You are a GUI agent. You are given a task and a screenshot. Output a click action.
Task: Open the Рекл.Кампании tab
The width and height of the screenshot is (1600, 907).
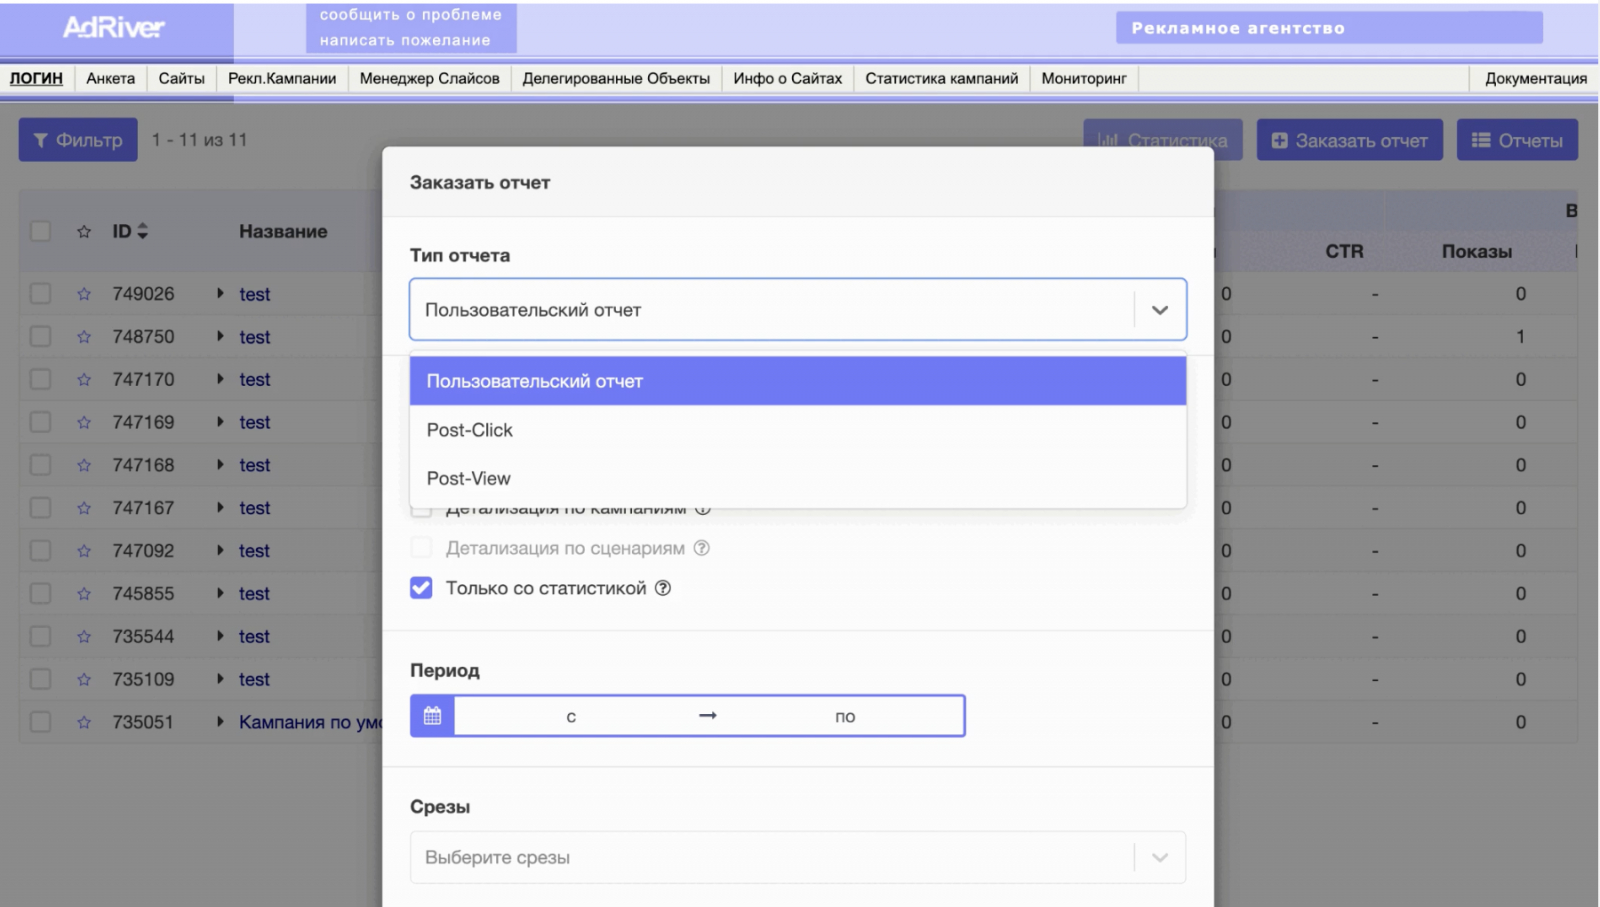tap(282, 78)
